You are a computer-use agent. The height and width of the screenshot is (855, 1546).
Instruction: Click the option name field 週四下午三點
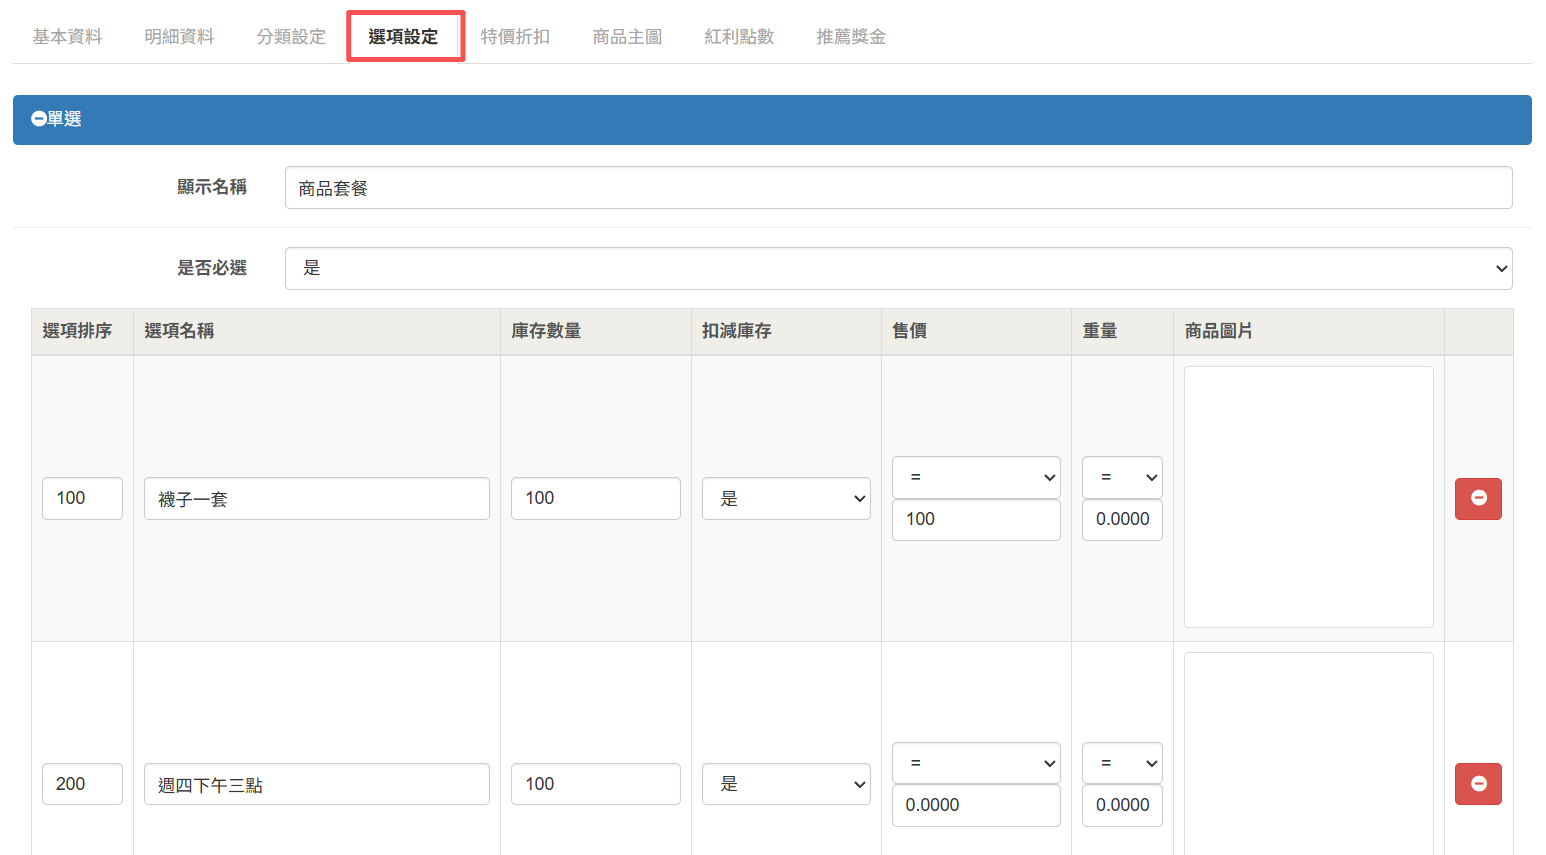[317, 784]
